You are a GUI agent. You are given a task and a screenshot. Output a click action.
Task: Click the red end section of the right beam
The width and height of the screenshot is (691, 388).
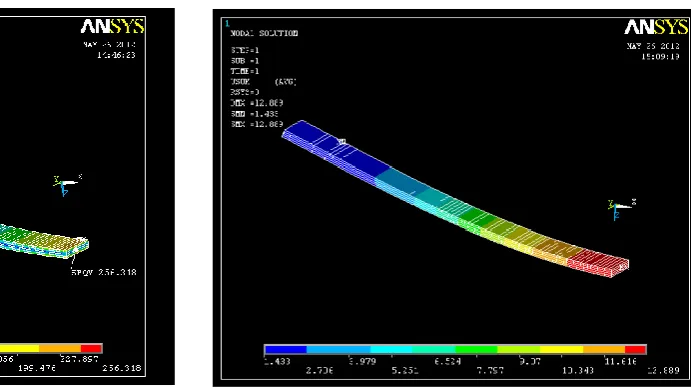click(597, 262)
